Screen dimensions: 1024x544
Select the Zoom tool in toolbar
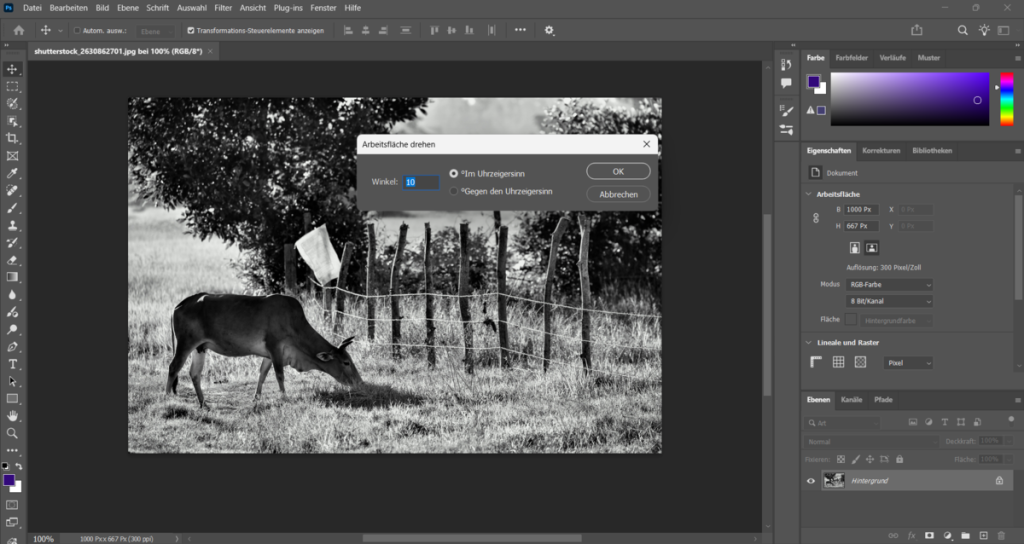pos(12,433)
